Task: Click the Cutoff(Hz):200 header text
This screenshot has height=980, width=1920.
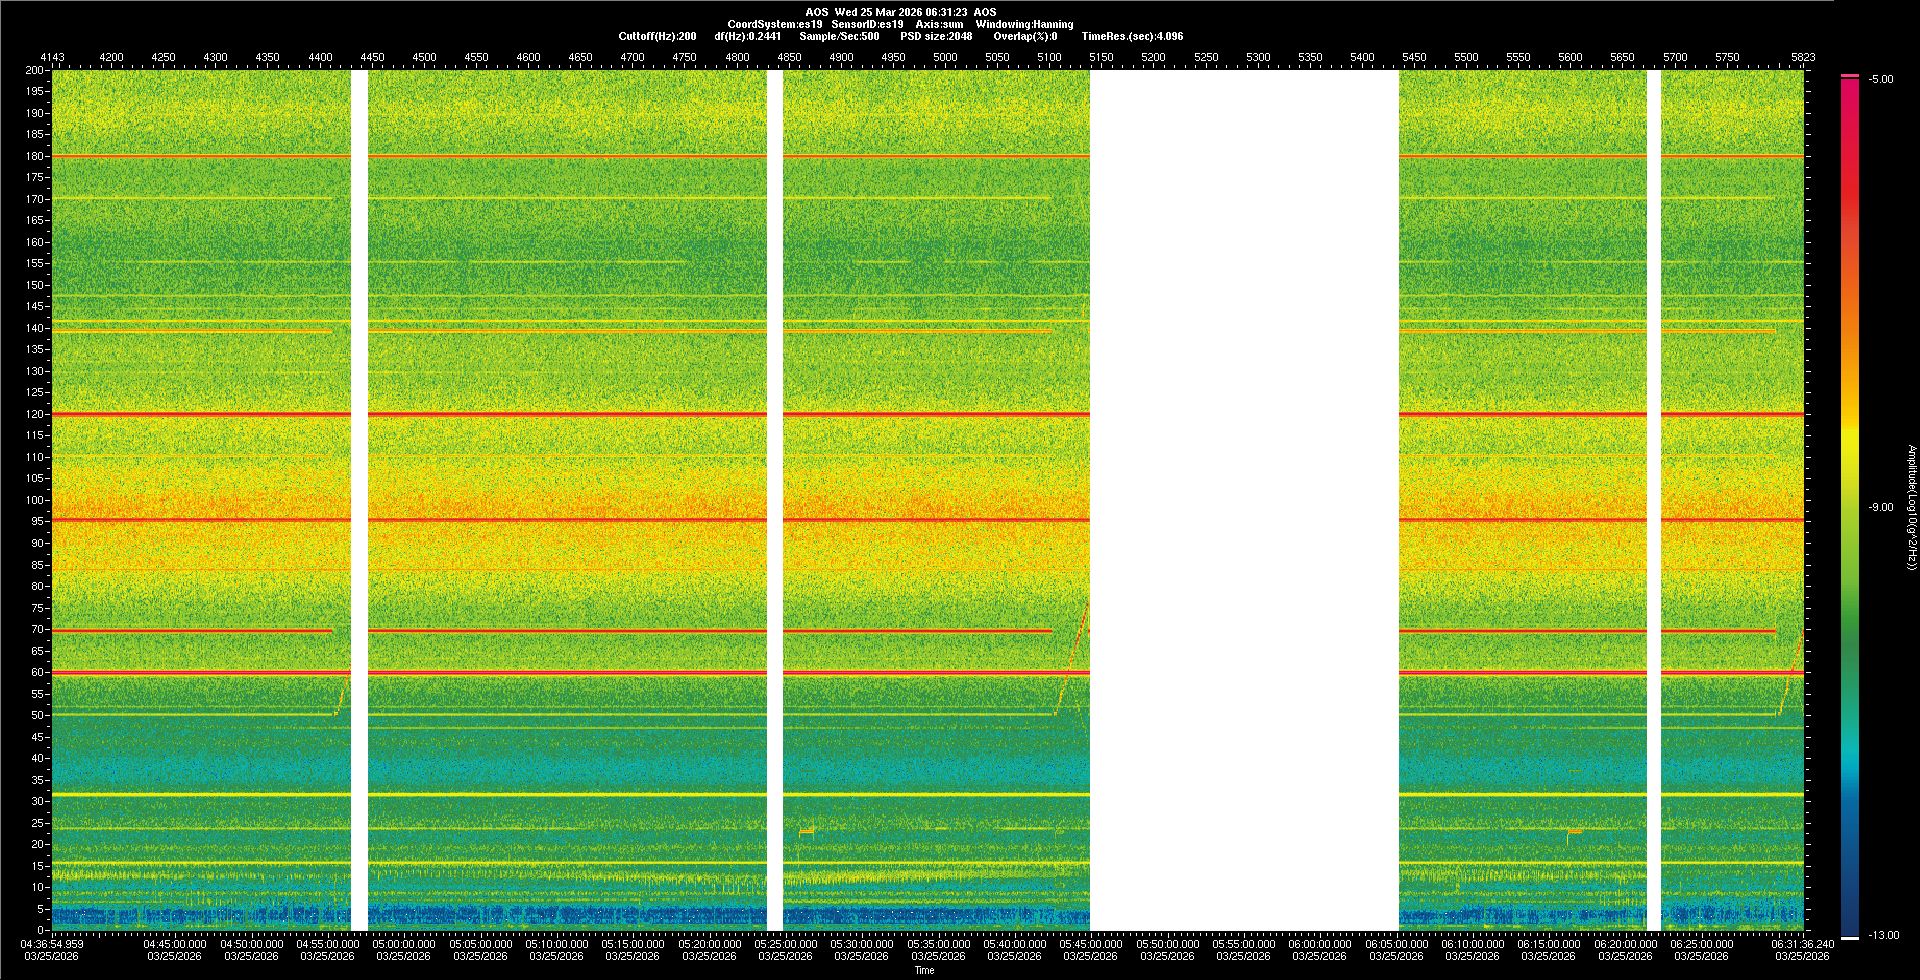Action: pyautogui.click(x=657, y=36)
